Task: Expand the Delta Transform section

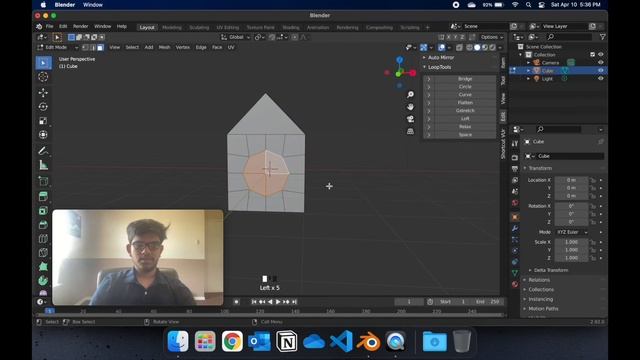Action: pyautogui.click(x=550, y=270)
